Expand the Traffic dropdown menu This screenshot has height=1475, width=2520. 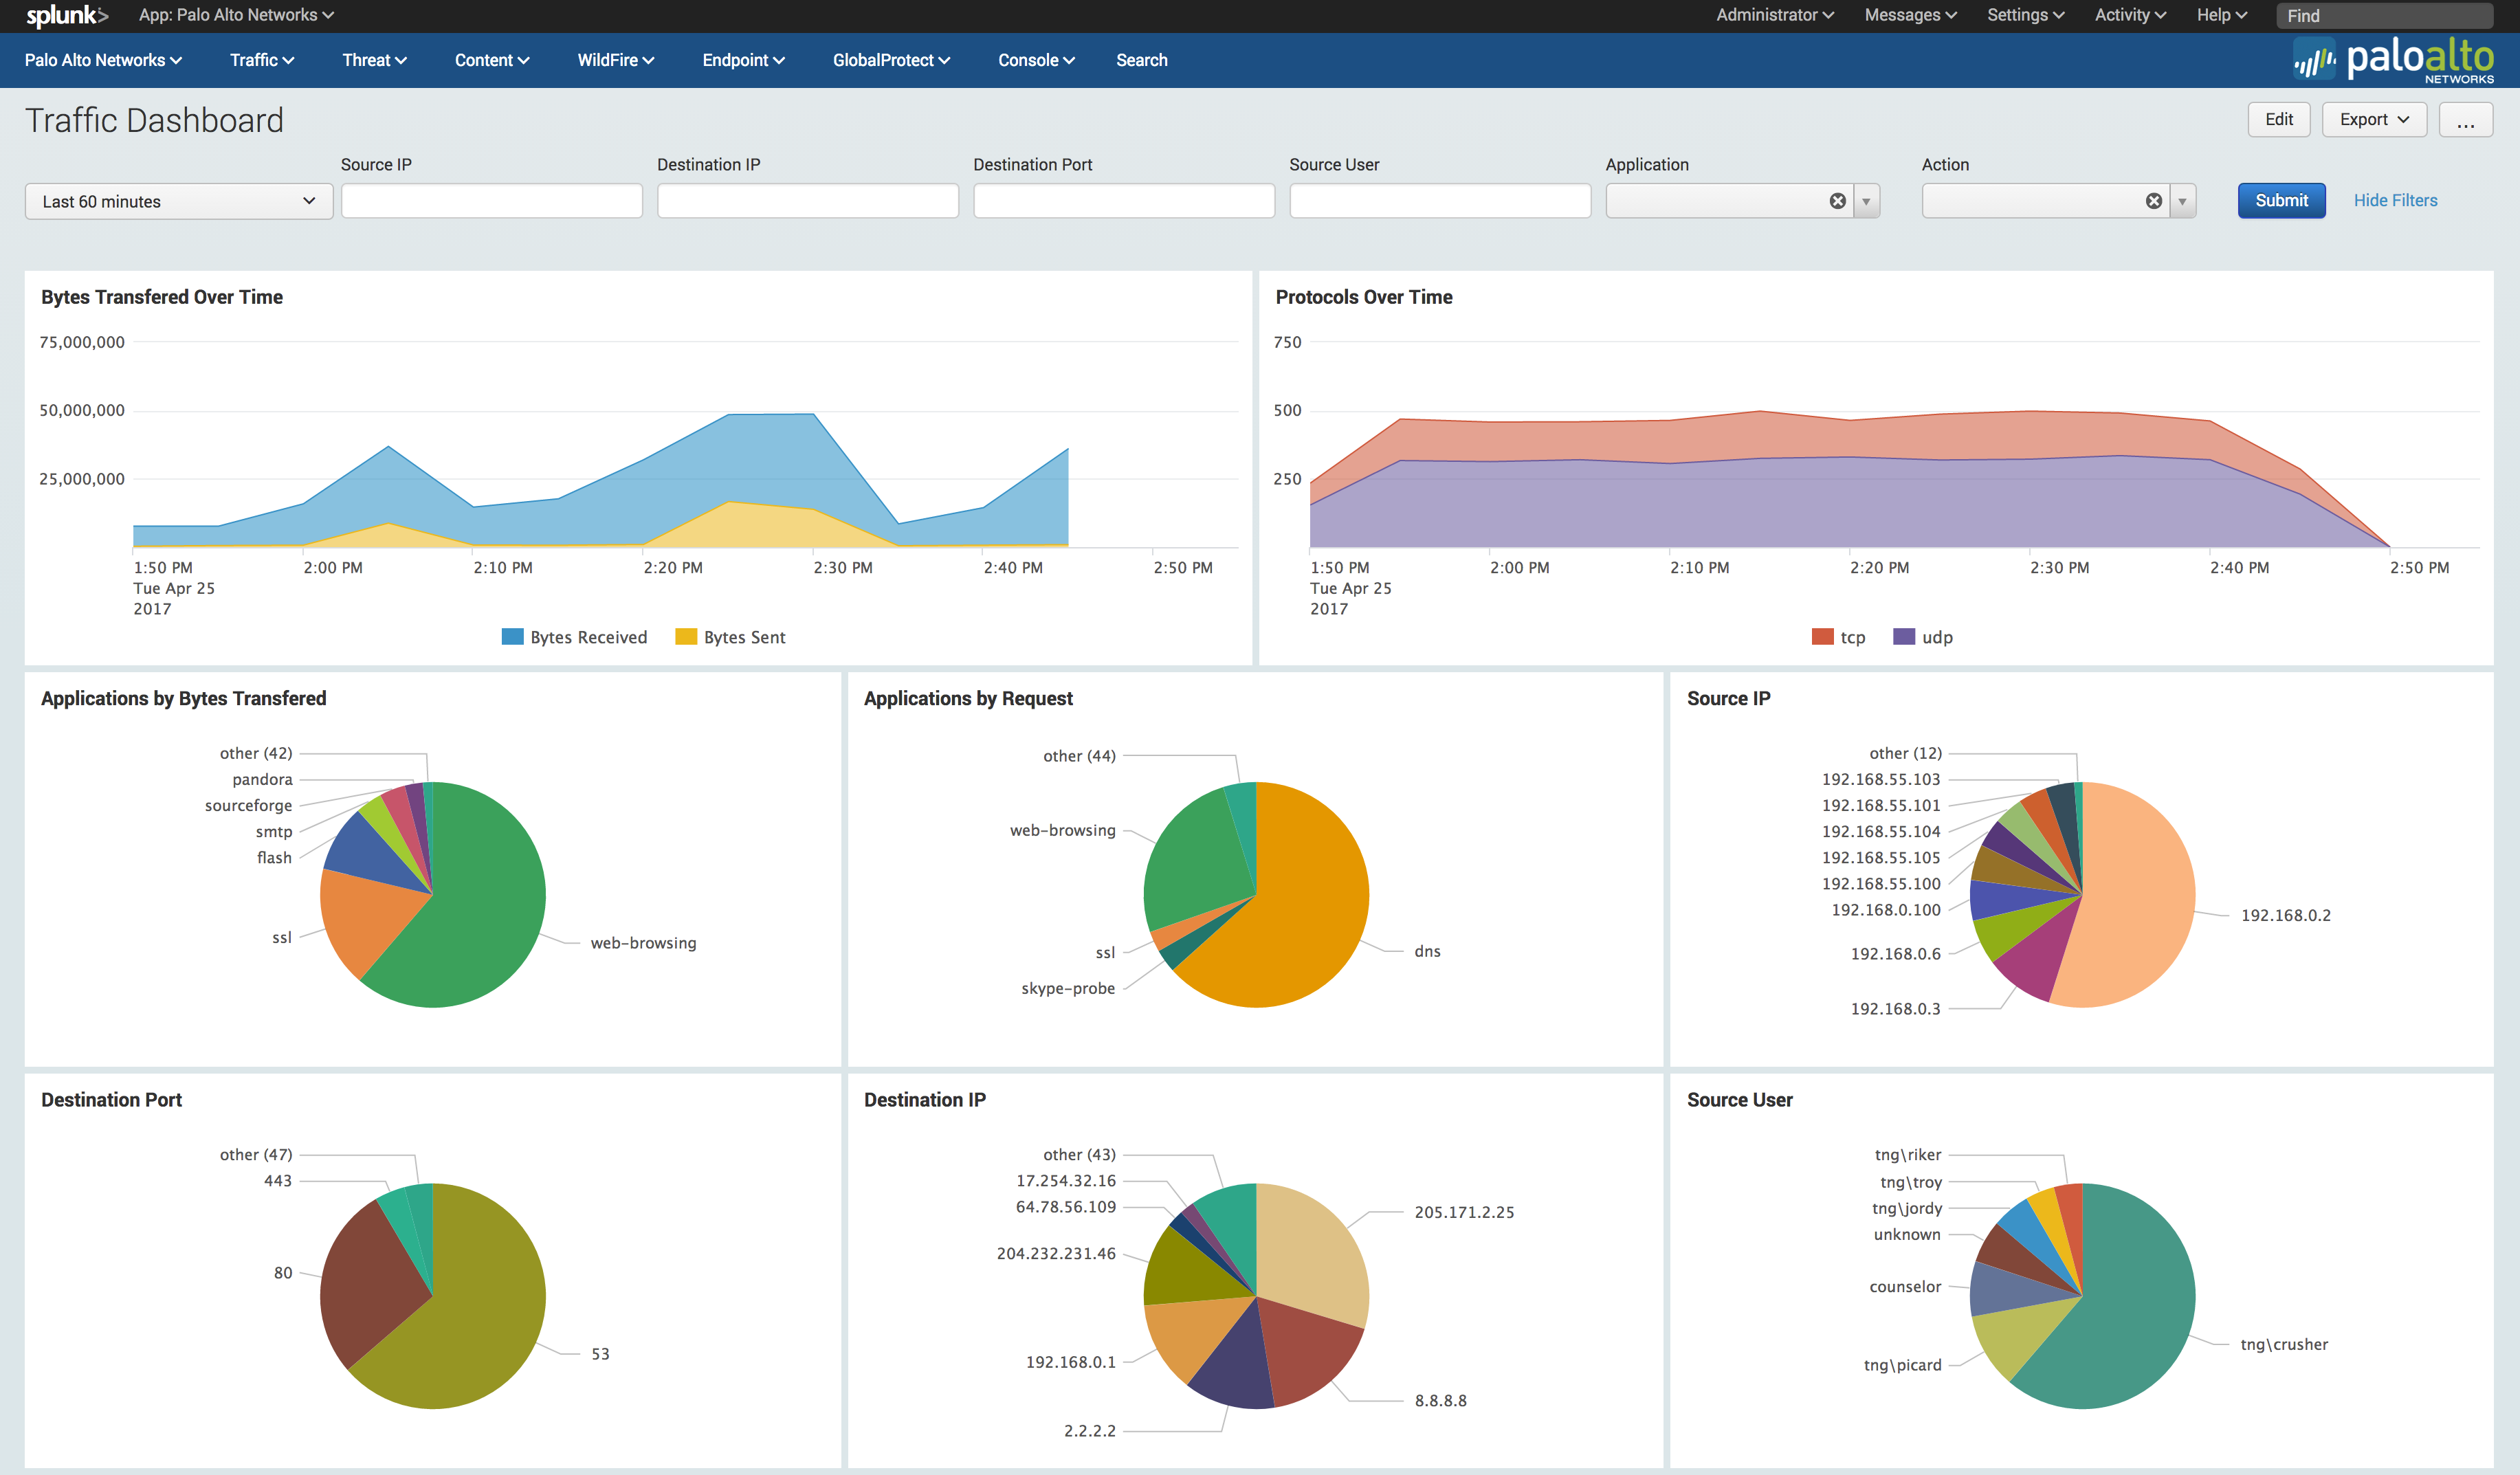coord(260,60)
